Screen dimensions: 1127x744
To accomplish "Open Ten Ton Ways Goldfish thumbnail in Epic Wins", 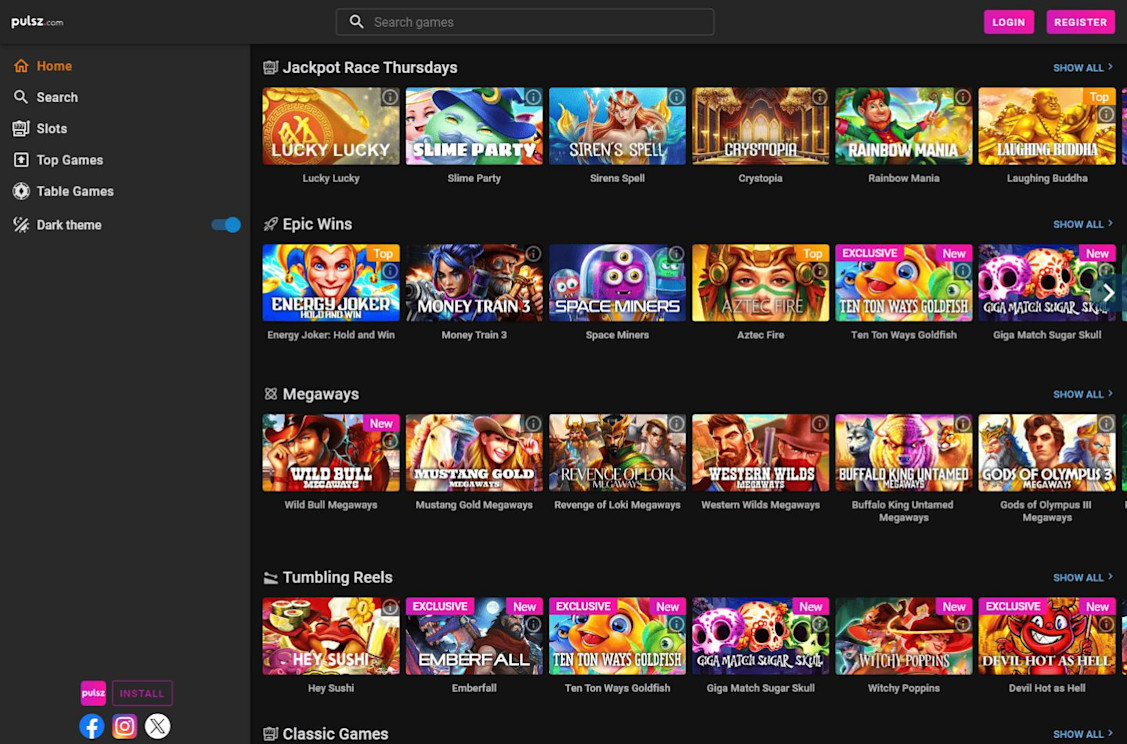I will coord(903,283).
